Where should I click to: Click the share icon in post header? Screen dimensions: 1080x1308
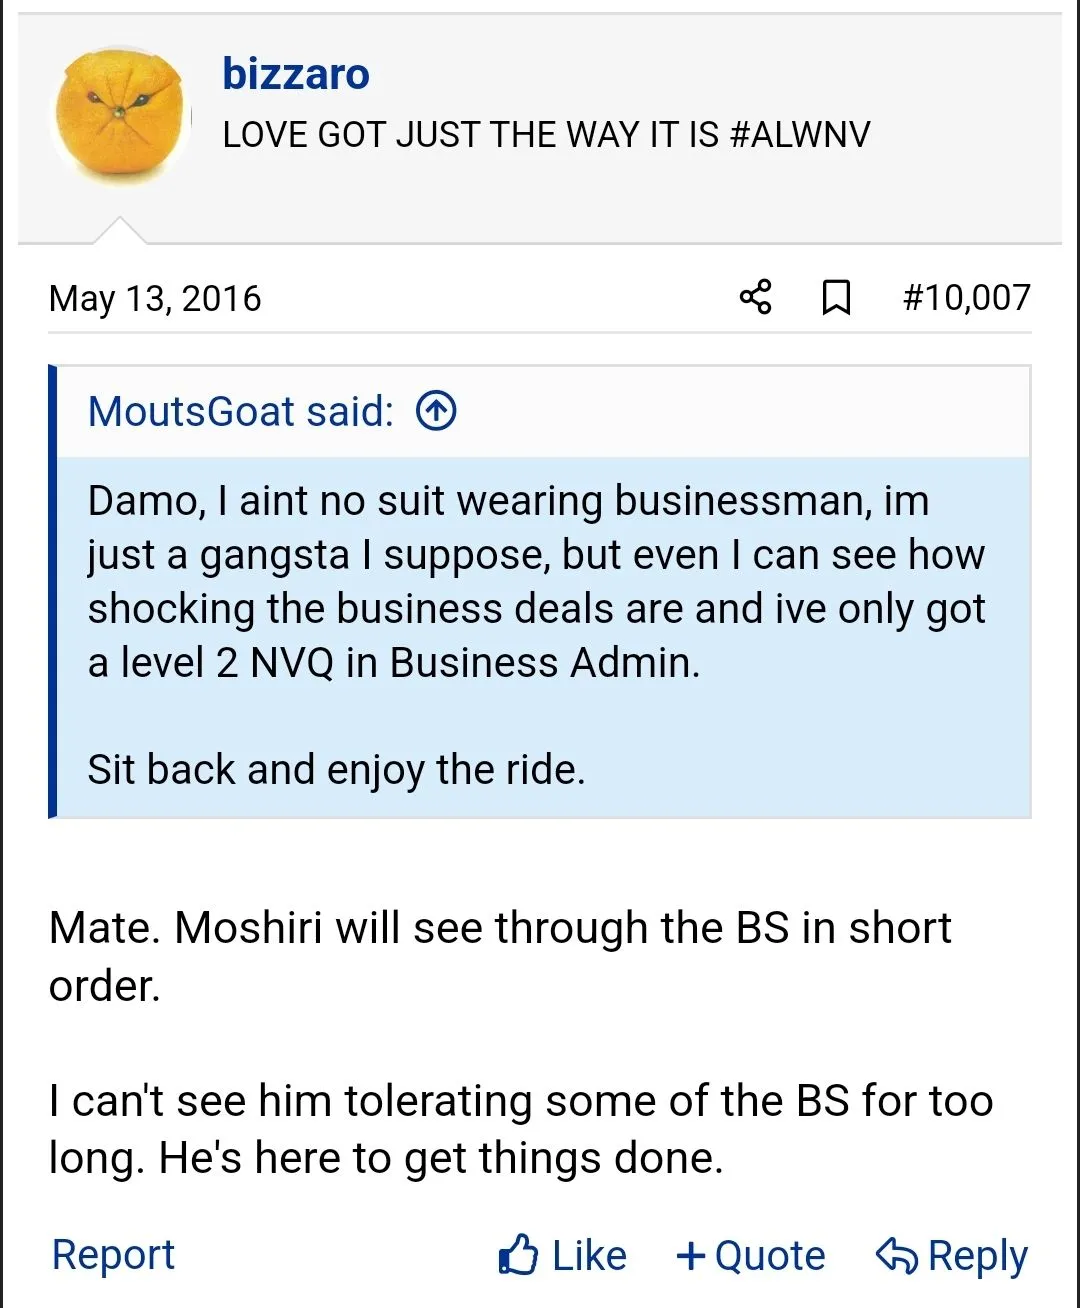tap(756, 297)
